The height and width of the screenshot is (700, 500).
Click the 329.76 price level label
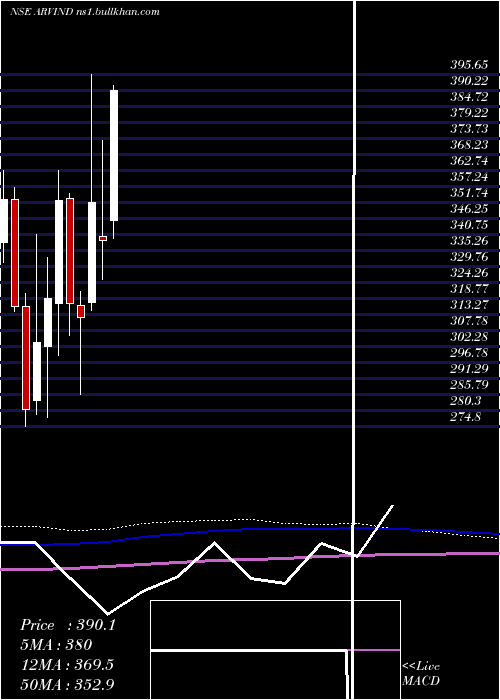pos(469,257)
